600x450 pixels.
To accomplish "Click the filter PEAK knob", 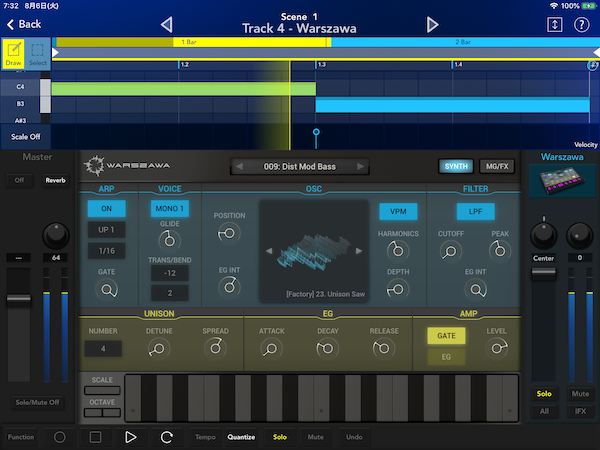I will [500, 251].
